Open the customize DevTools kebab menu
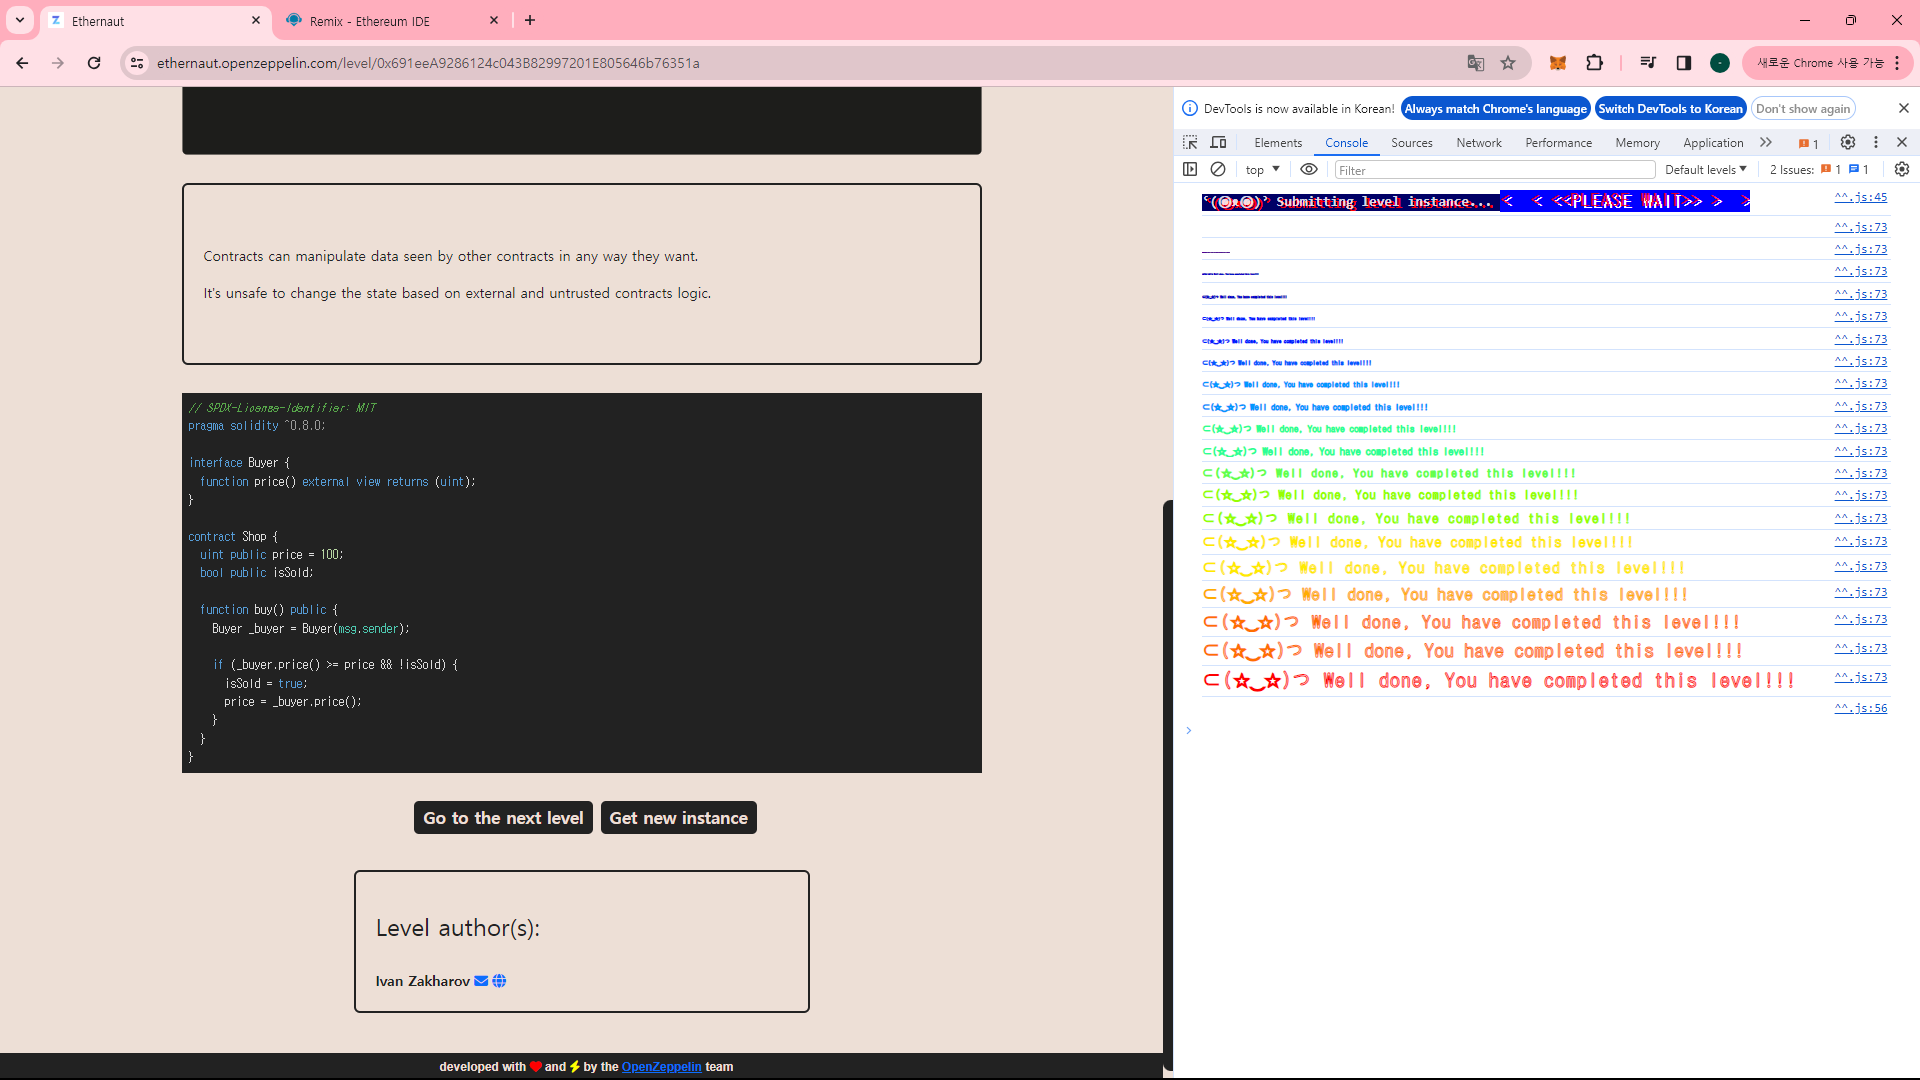The width and height of the screenshot is (1920, 1080). 1876,143
